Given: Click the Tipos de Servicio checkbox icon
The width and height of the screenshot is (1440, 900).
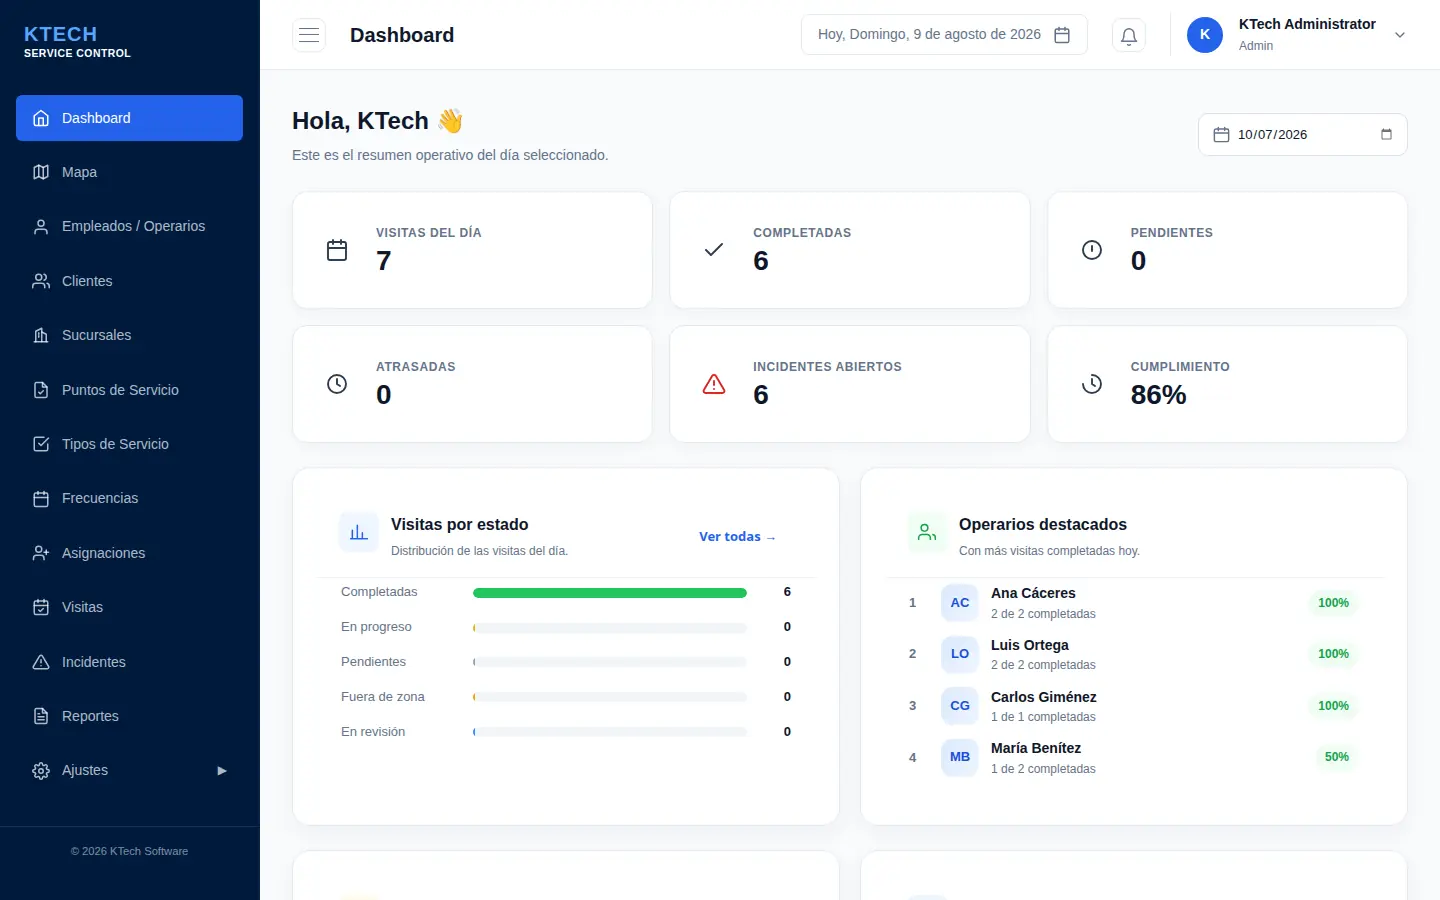Looking at the screenshot, I should coord(41,444).
